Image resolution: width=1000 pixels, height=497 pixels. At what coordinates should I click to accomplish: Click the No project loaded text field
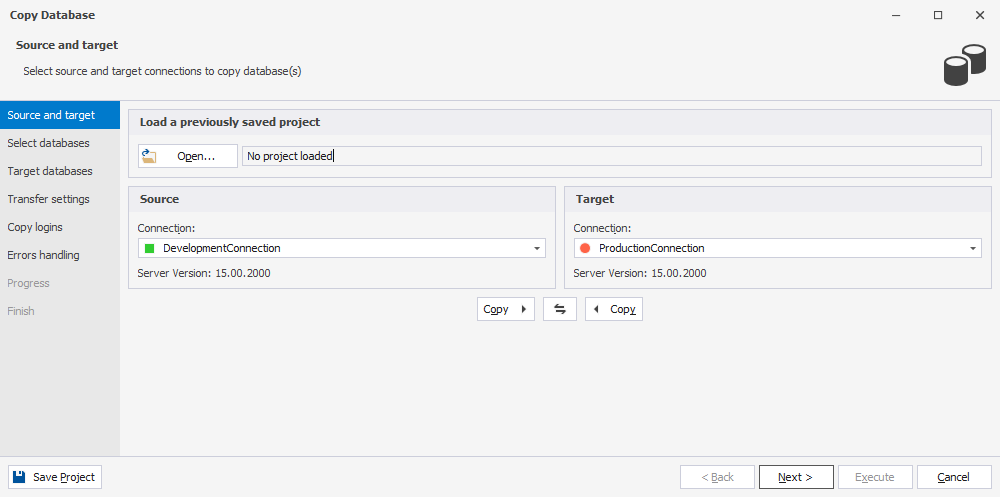tap(612, 156)
